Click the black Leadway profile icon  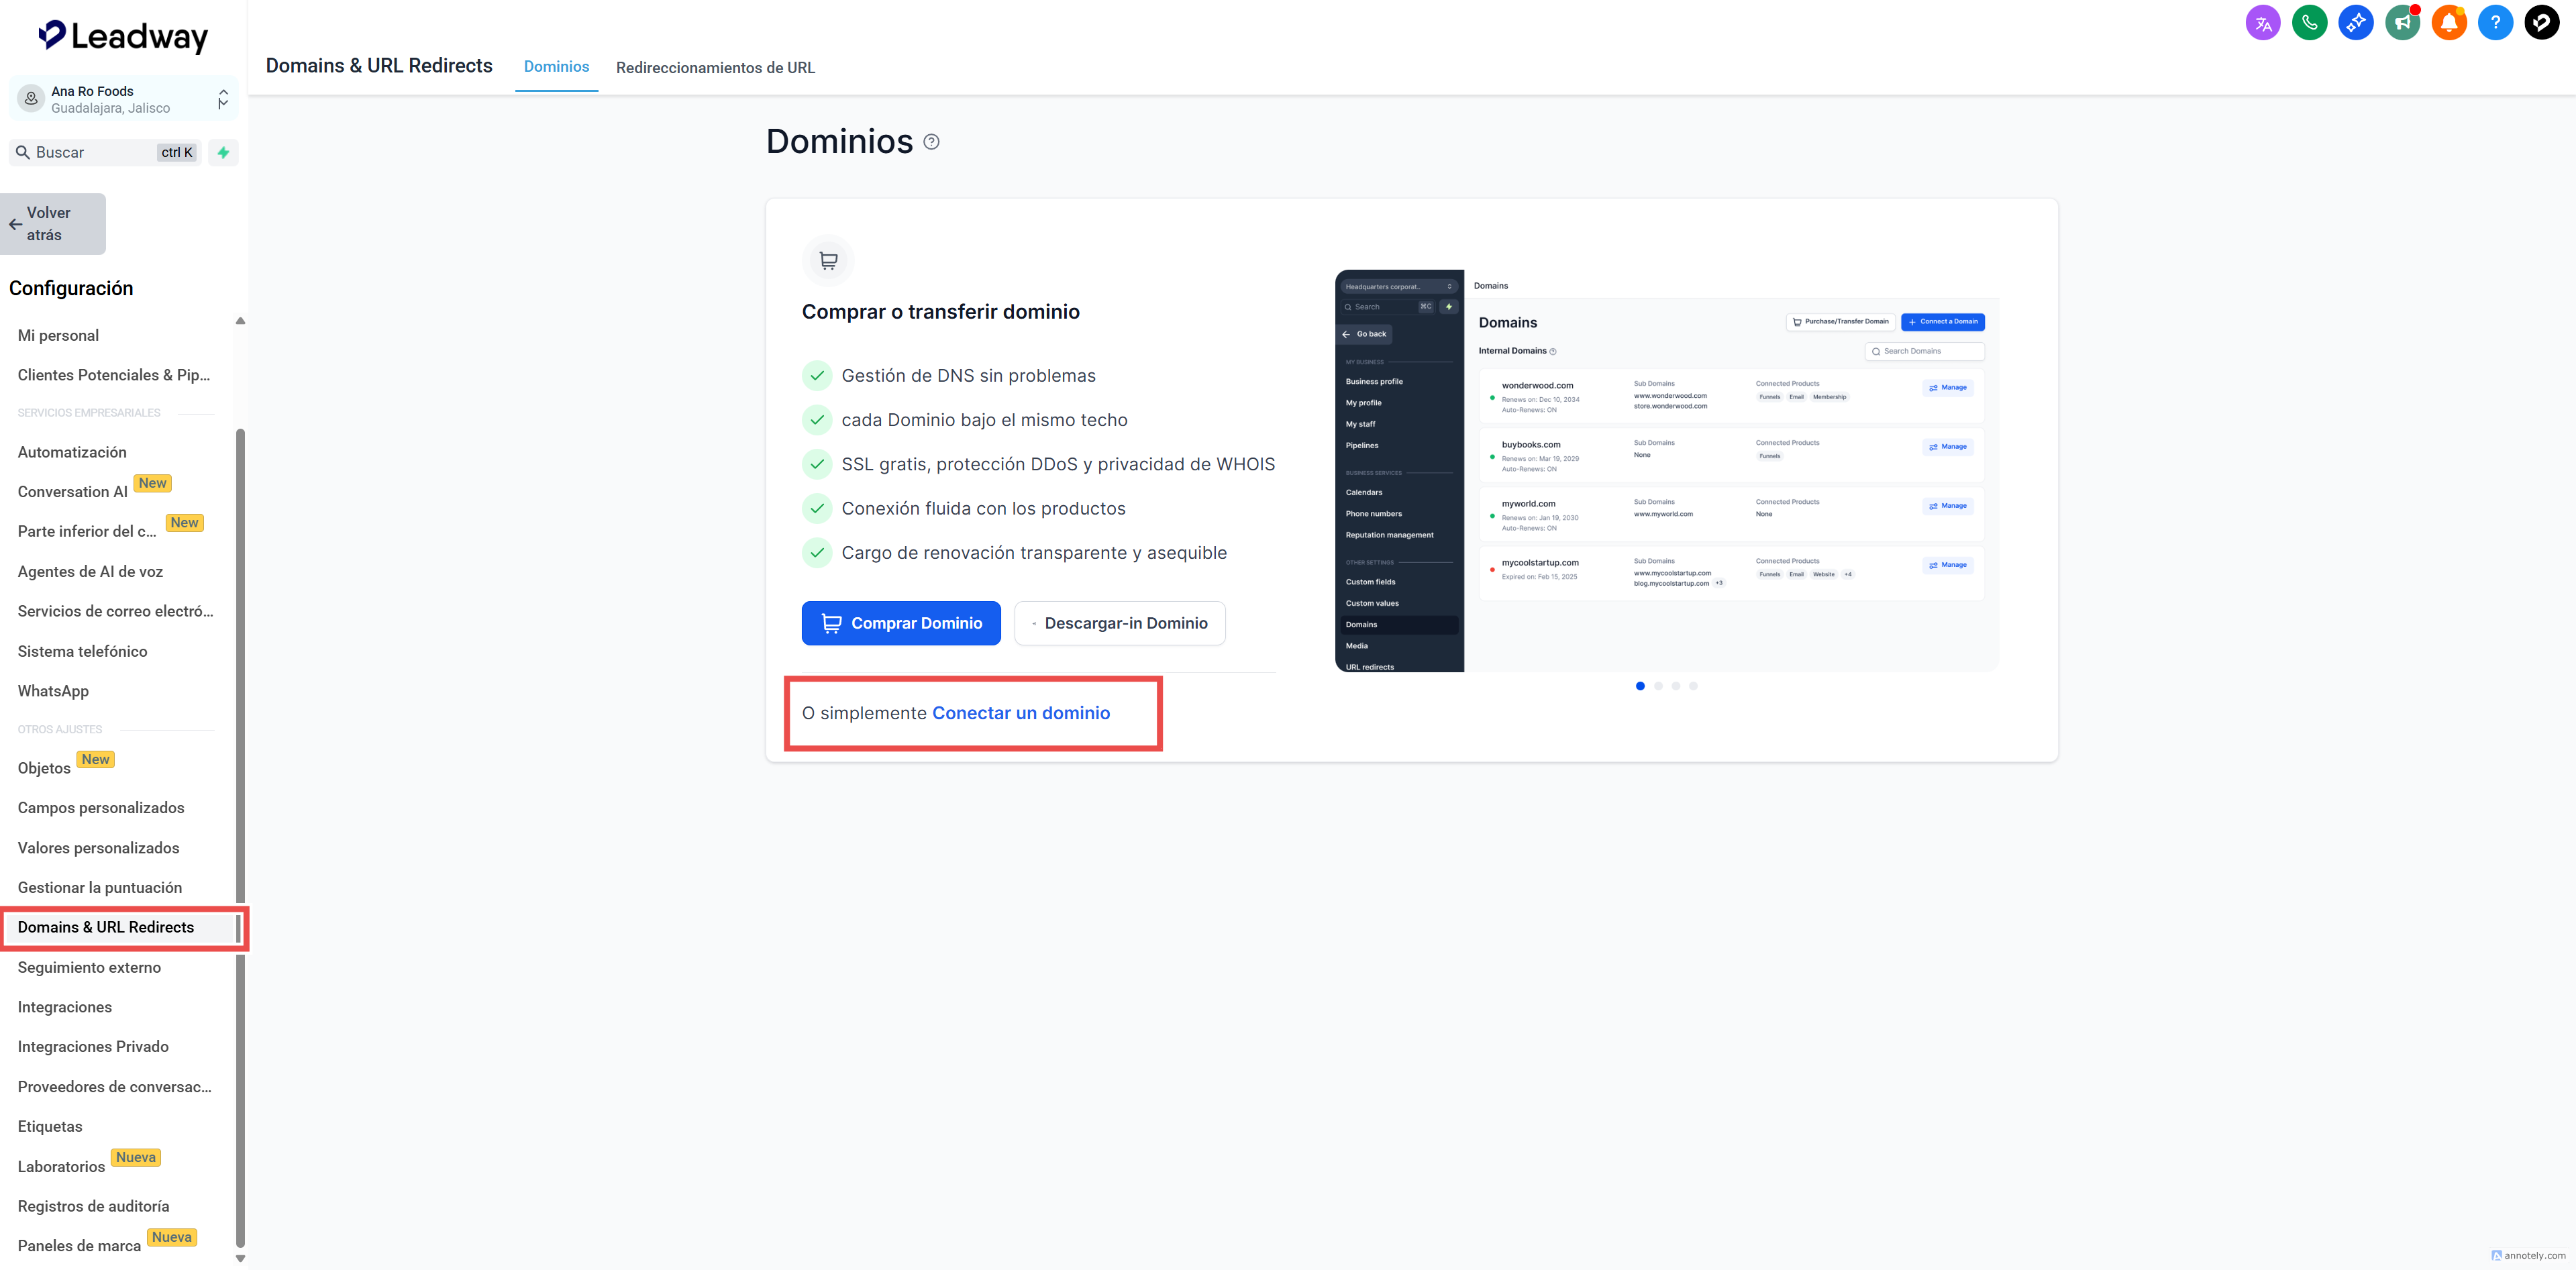point(2541,22)
